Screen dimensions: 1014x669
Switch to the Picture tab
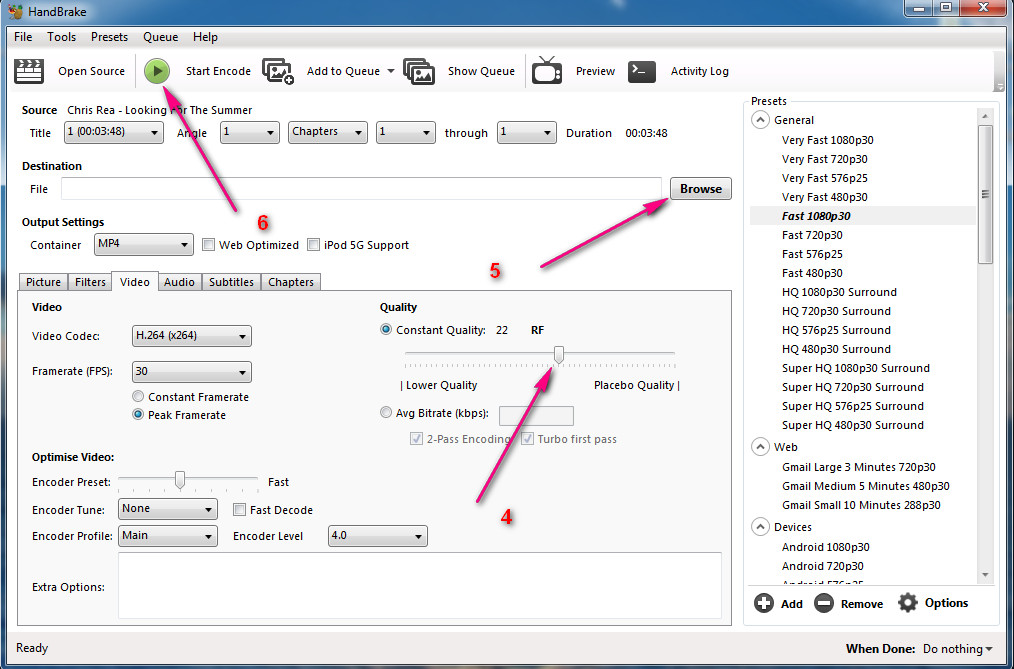coord(43,282)
